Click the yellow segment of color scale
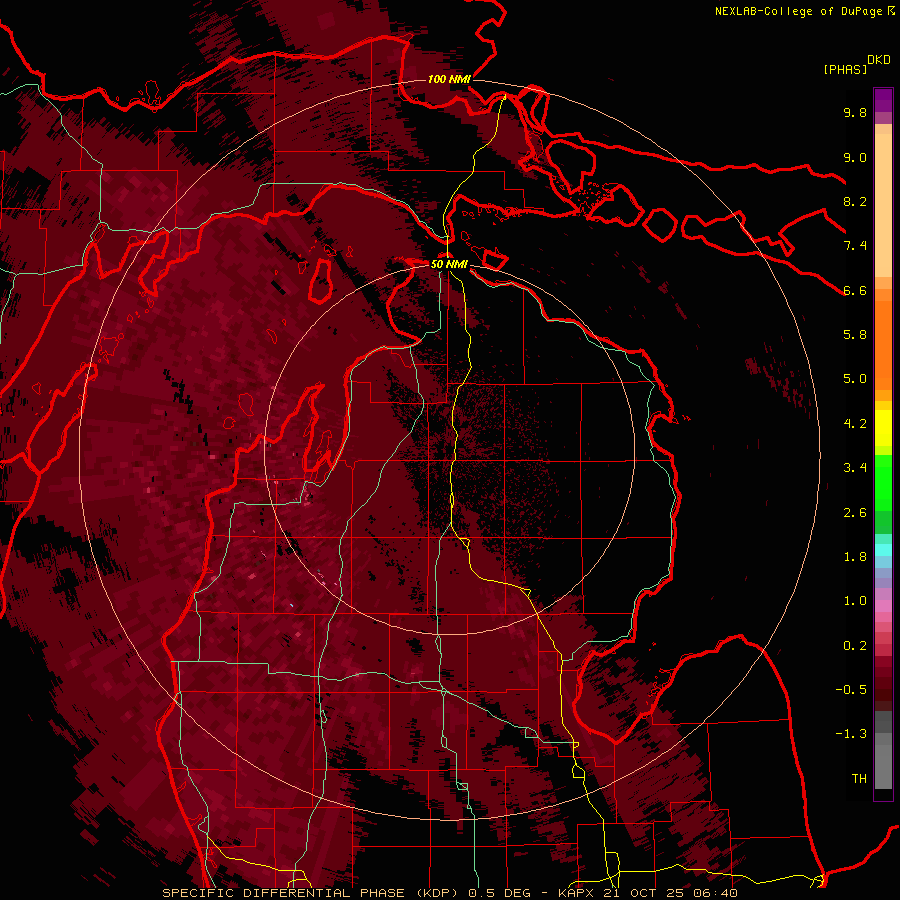This screenshot has width=900, height=900. pyautogui.click(x=883, y=428)
